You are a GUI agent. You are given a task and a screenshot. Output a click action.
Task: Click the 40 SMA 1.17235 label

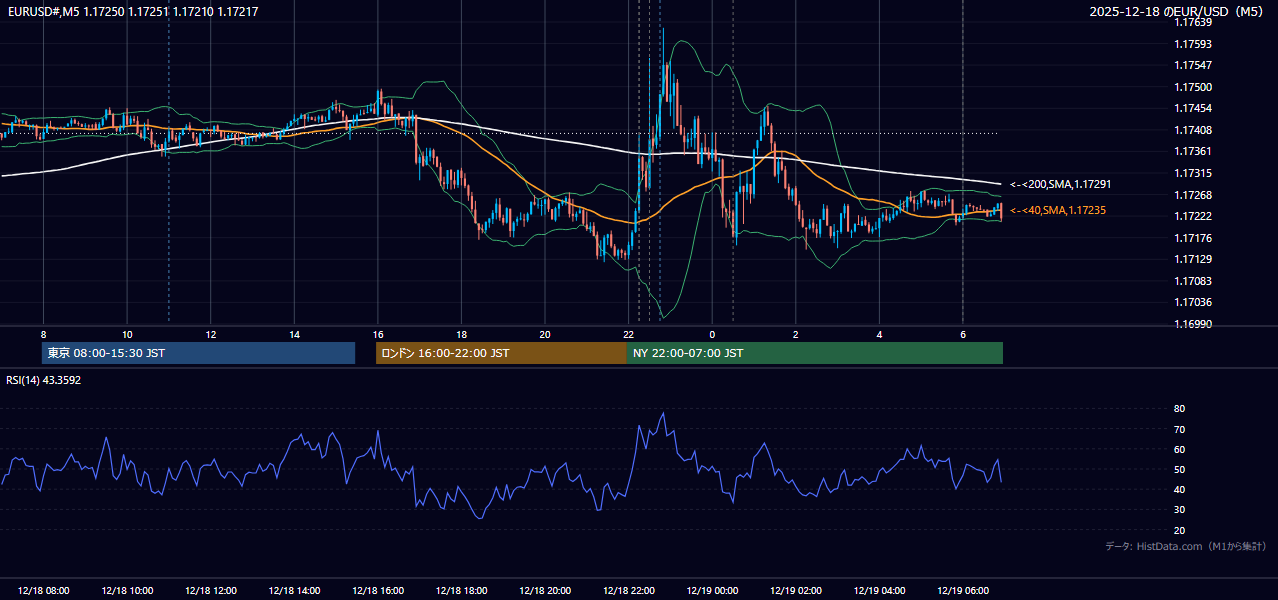coord(1058,211)
